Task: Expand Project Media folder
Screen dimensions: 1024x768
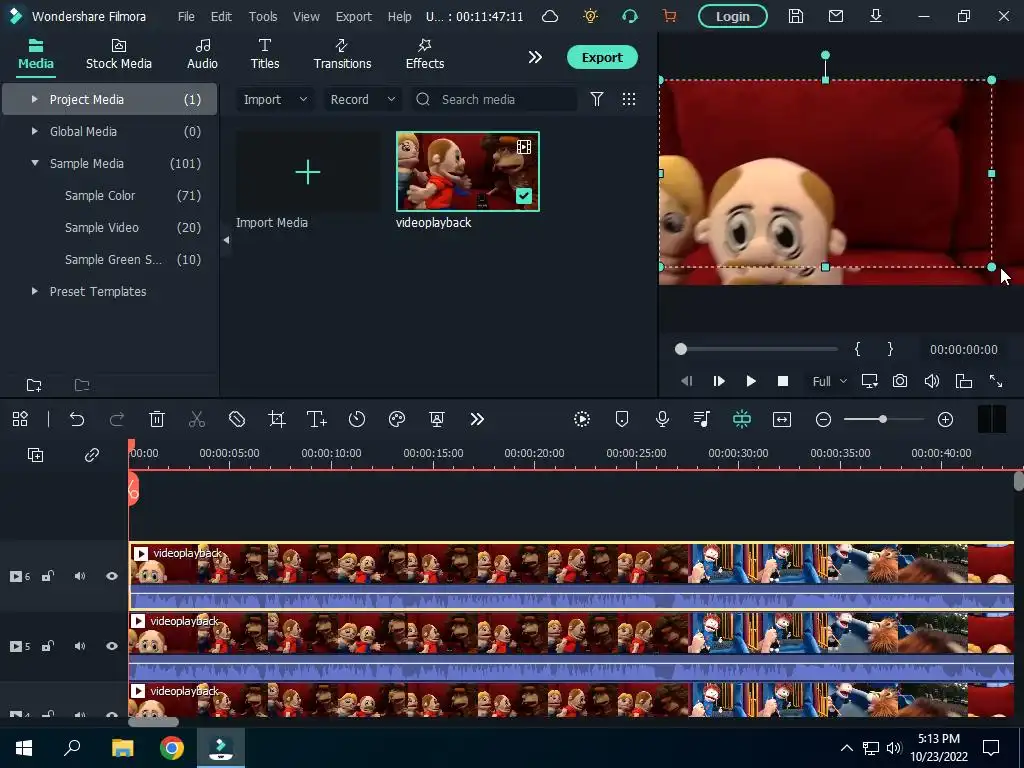Action: coord(34,99)
